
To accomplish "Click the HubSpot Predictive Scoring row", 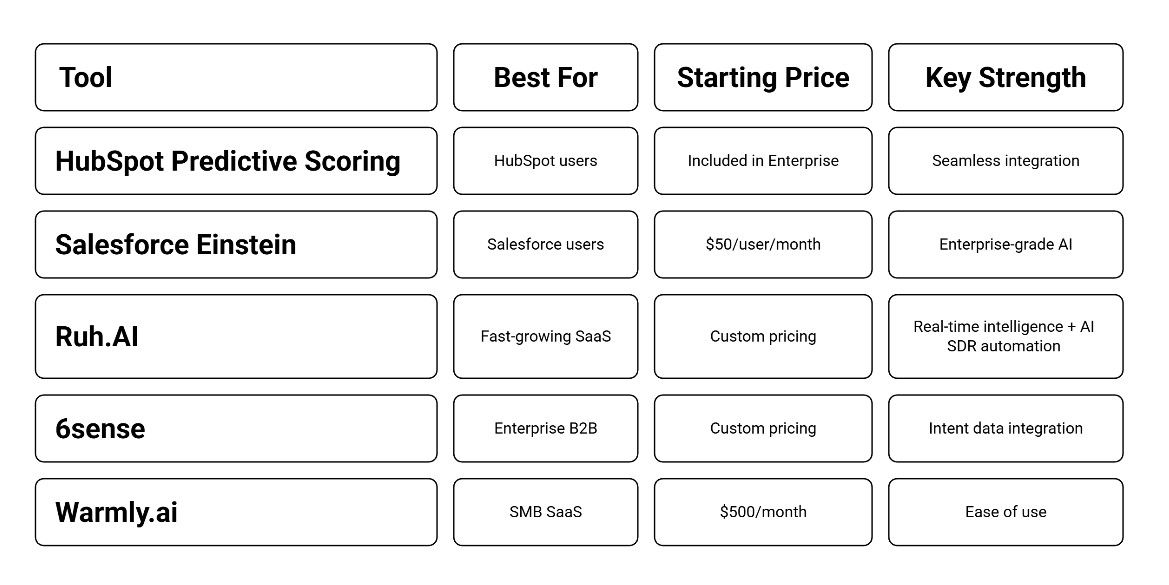I will tap(235, 161).
